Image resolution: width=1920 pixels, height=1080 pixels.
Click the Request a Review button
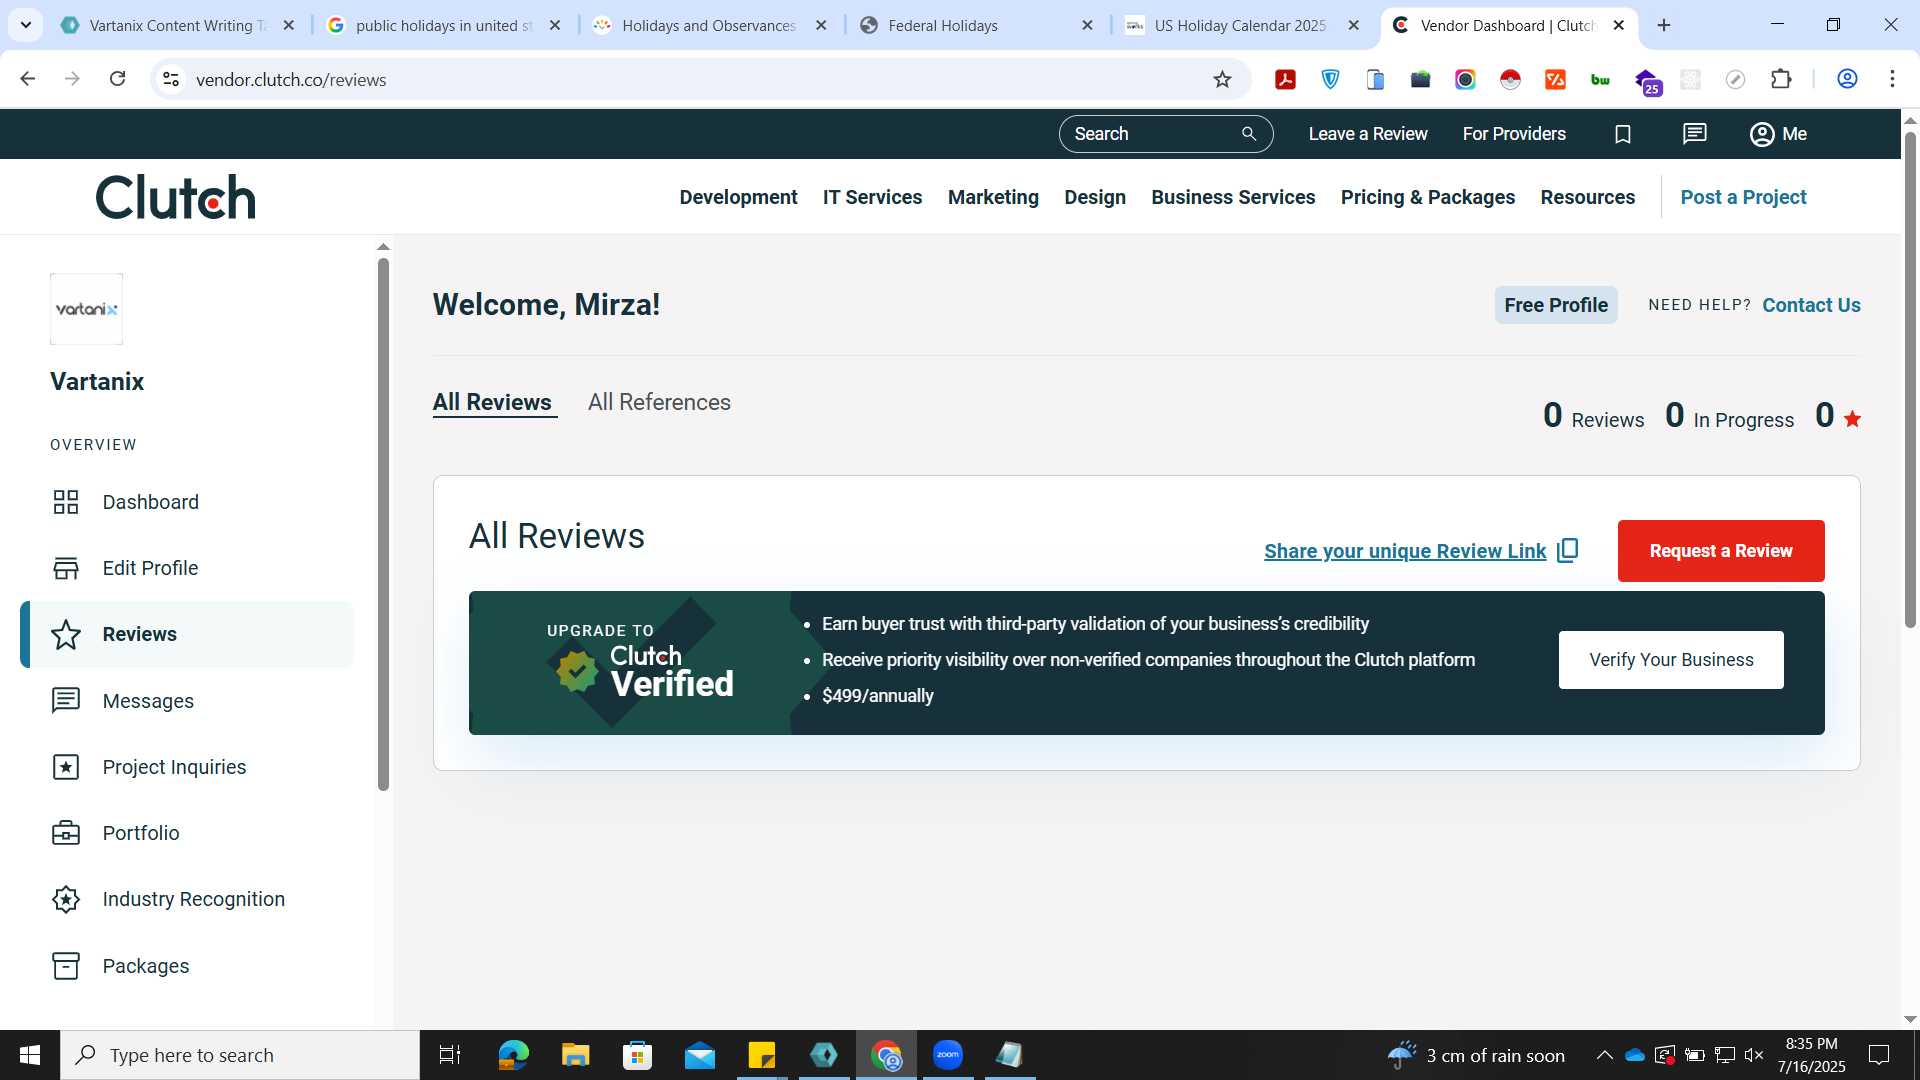[x=1720, y=551]
